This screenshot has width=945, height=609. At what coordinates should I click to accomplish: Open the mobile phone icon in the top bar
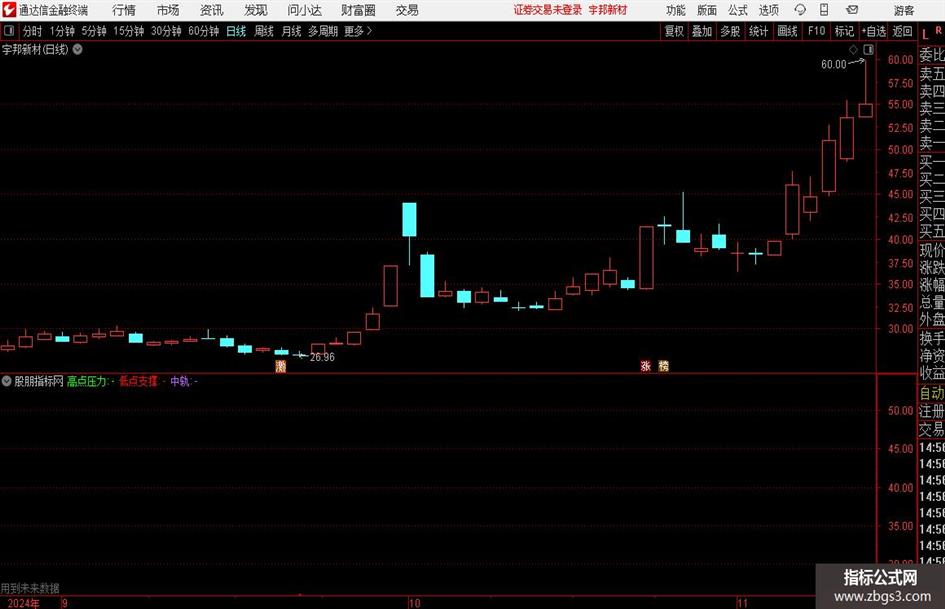coord(824,10)
